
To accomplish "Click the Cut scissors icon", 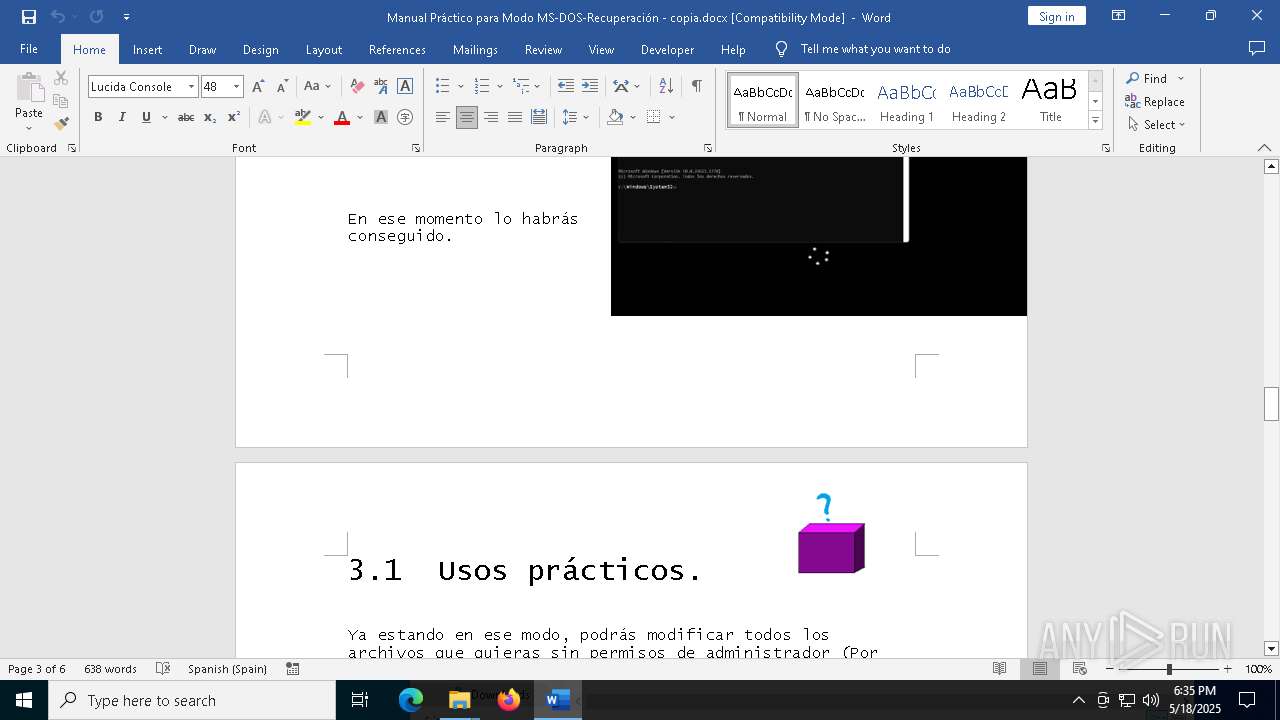I will point(61,78).
